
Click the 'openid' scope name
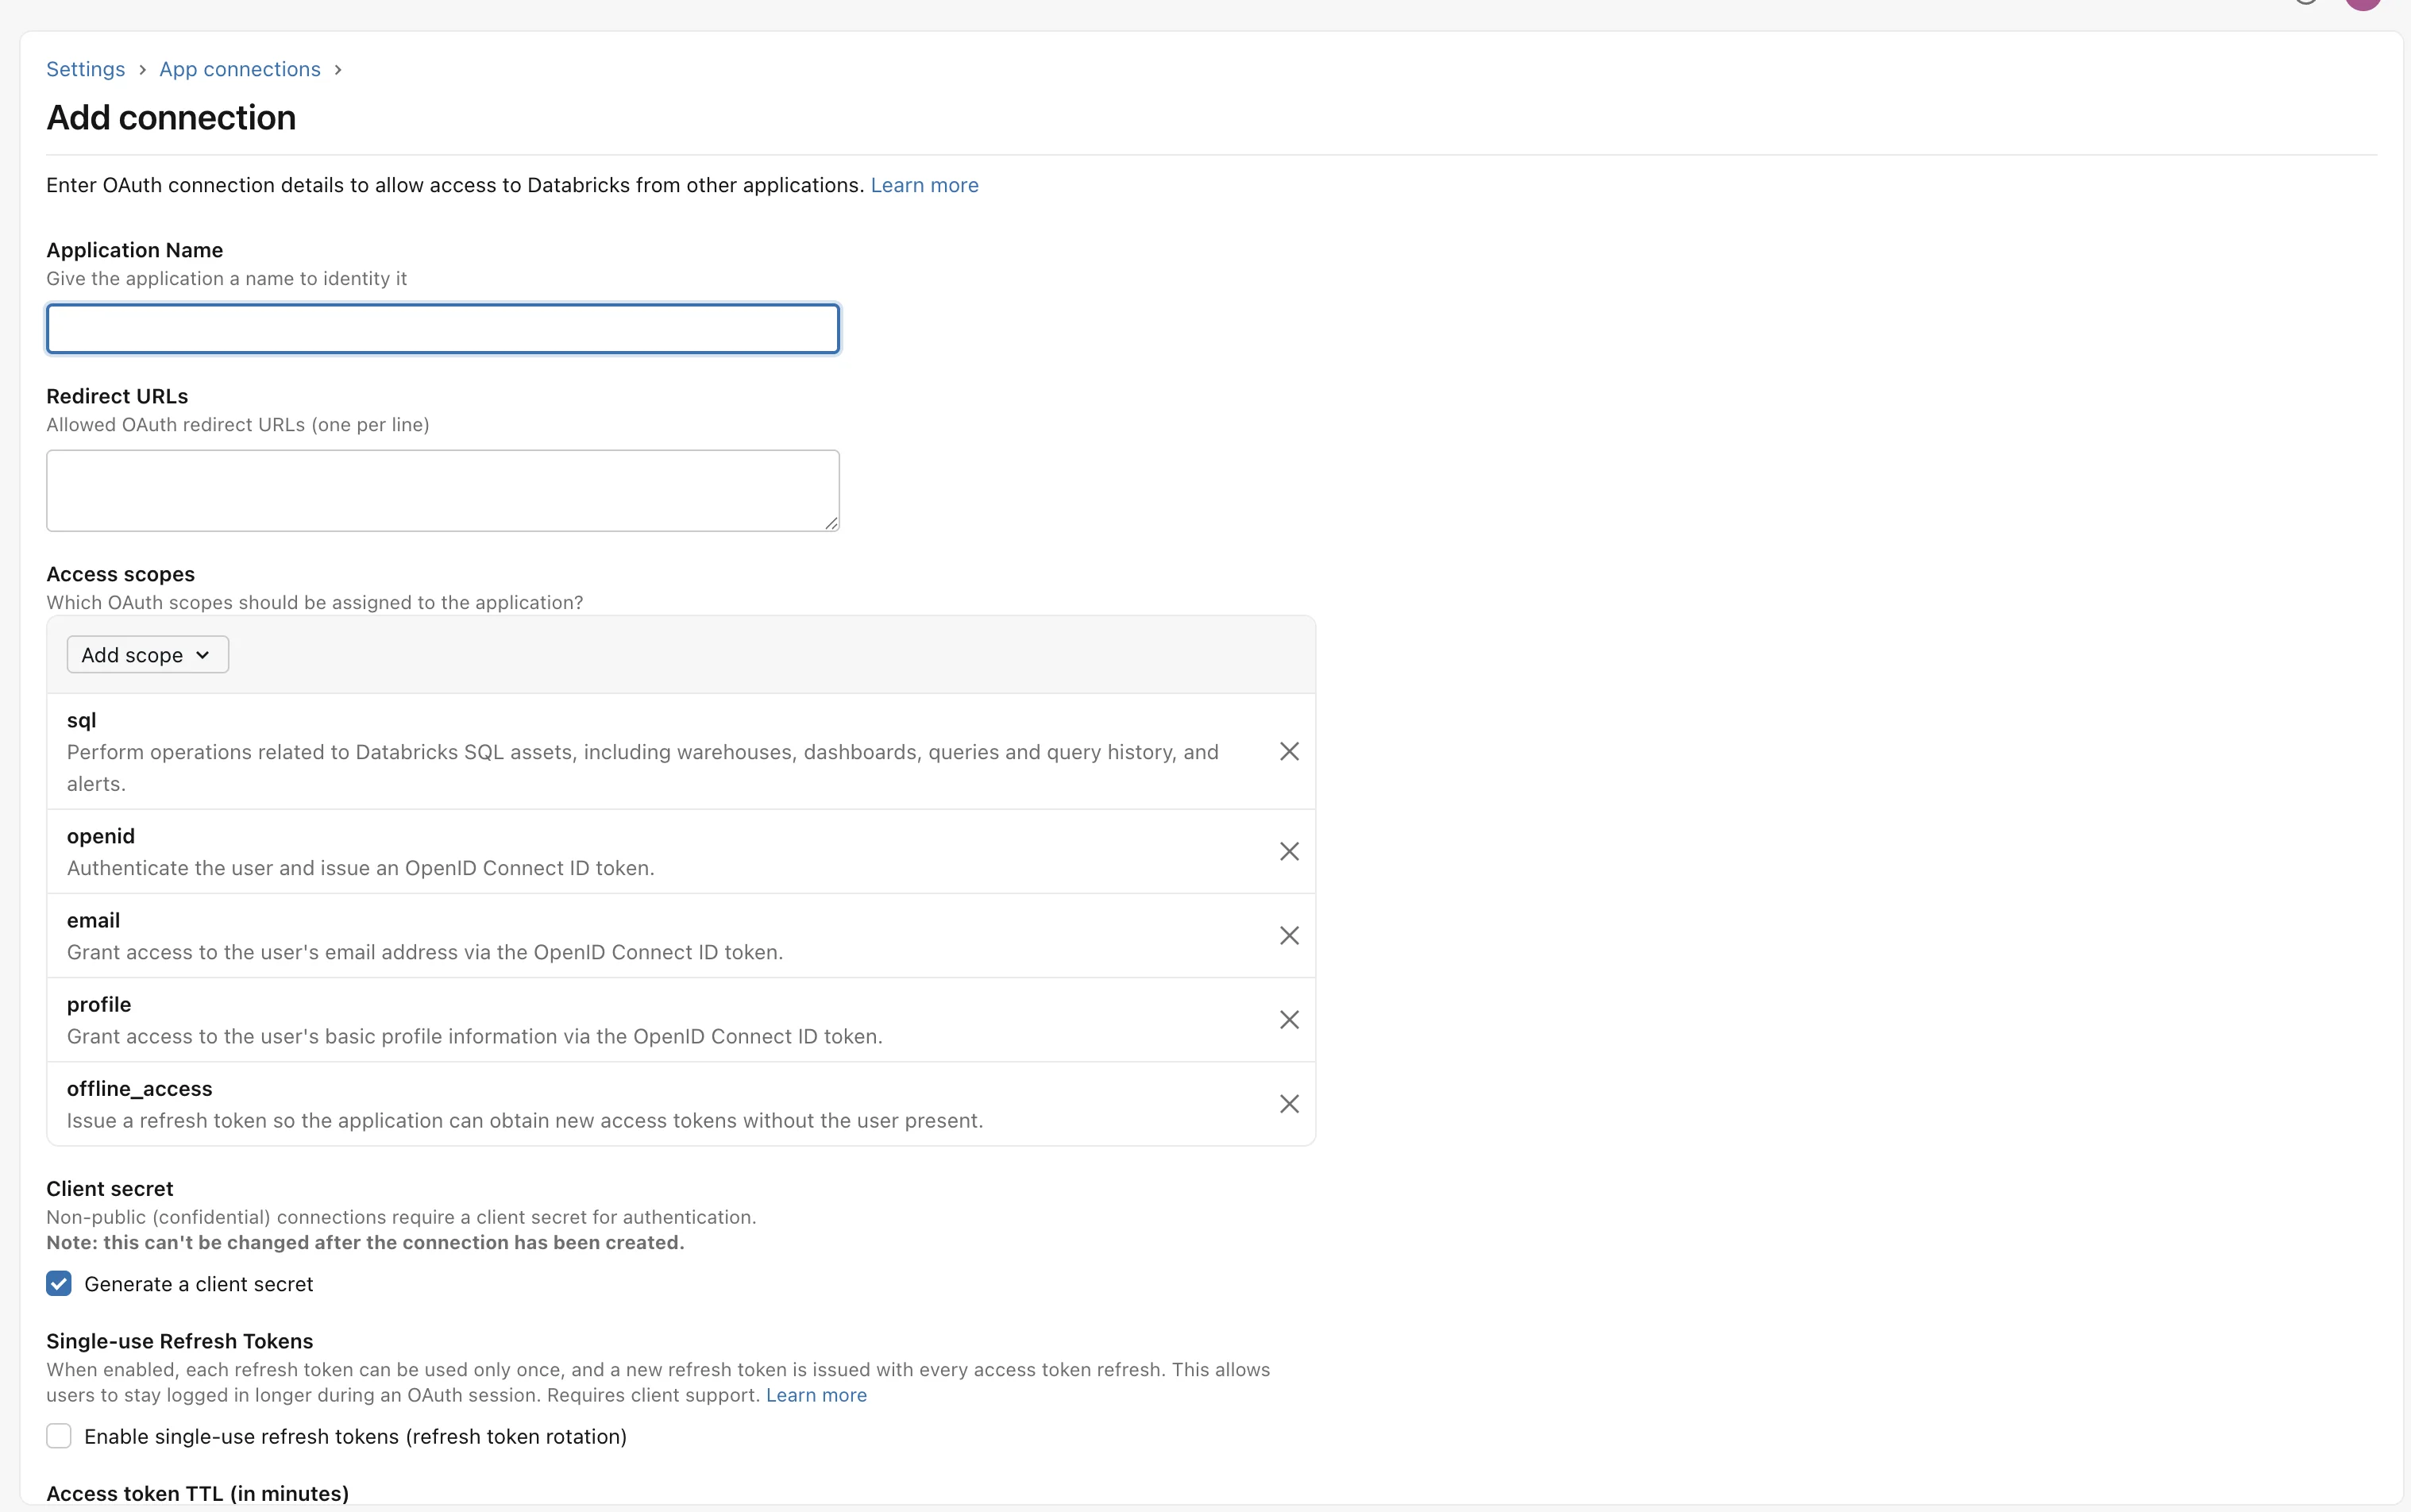[101, 836]
